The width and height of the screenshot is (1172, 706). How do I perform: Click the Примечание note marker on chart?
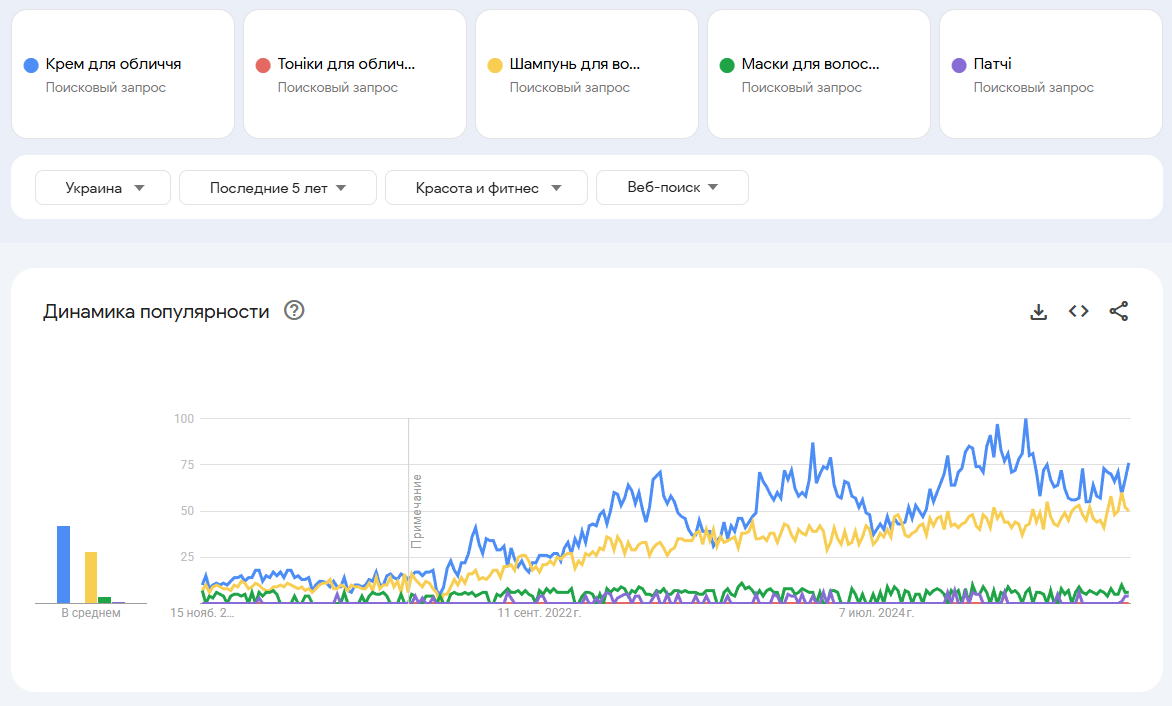[417, 510]
